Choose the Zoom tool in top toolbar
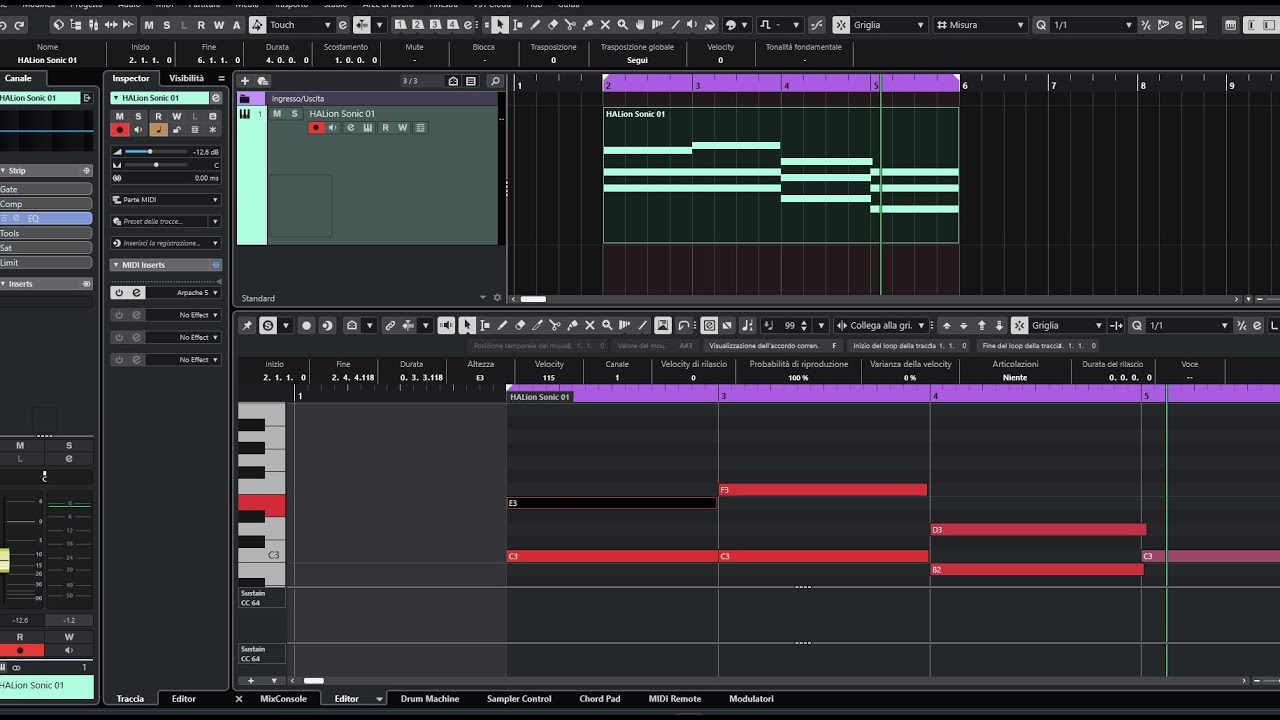The height and width of the screenshot is (720, 1280). 623,25
